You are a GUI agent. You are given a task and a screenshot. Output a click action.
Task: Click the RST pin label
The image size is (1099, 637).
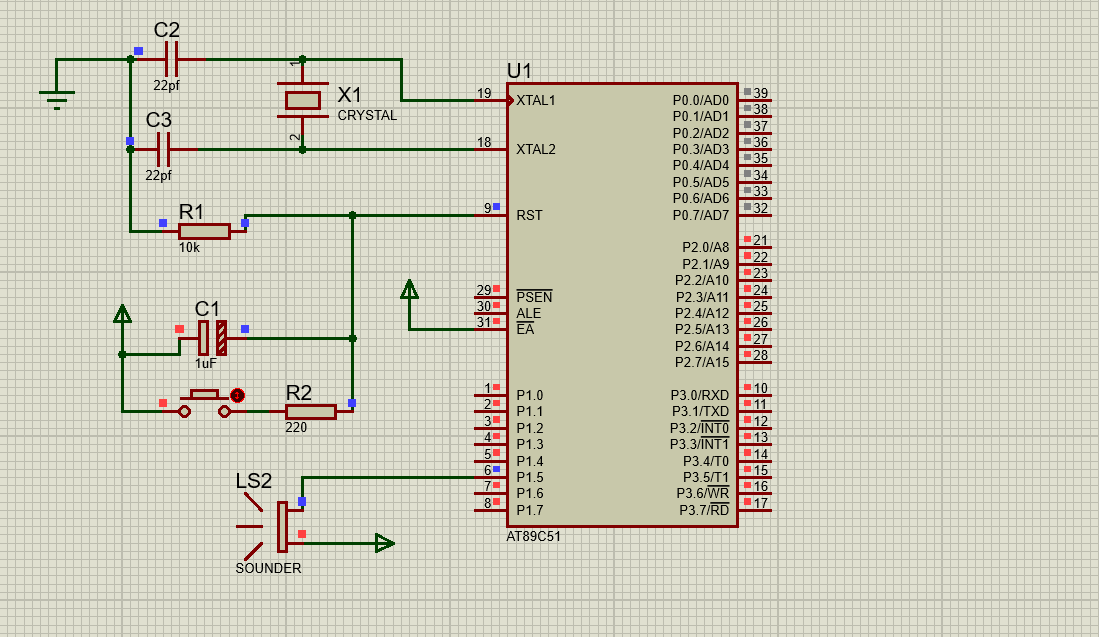[529, 215]
